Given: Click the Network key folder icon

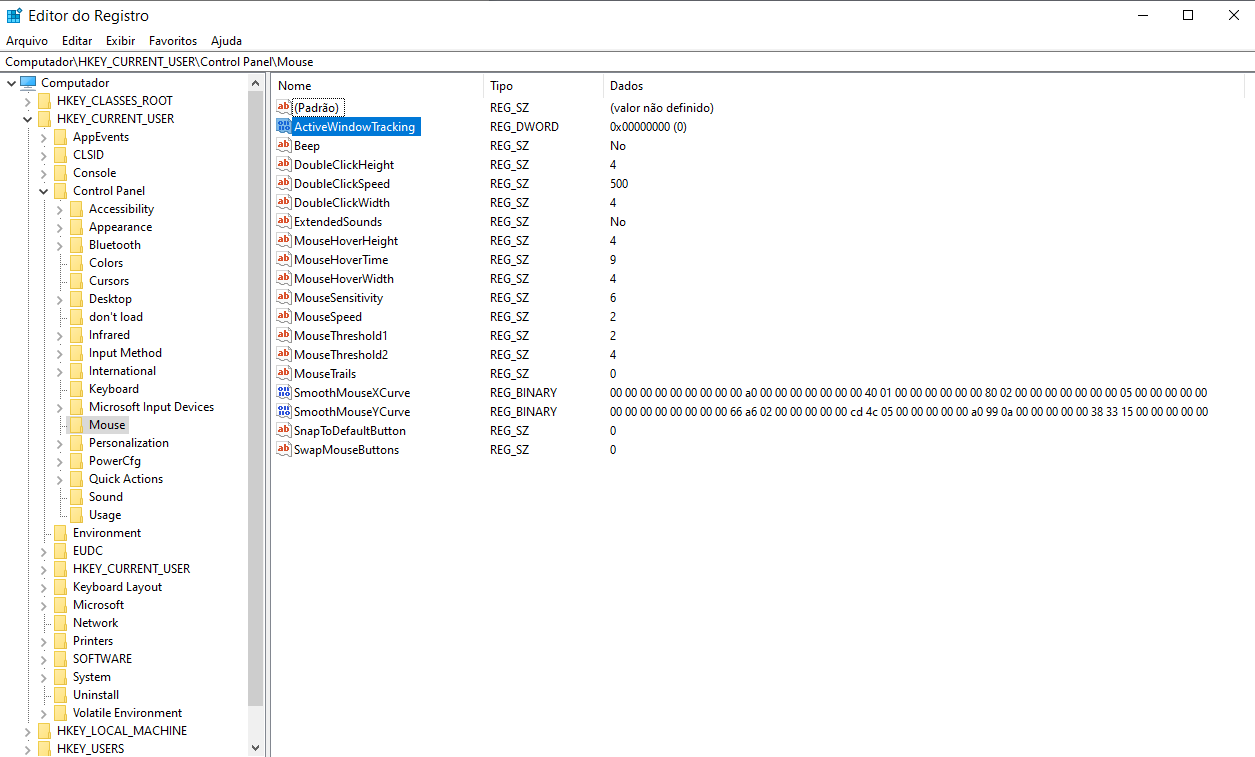Looking at the screenshot, I should point(61,623).
